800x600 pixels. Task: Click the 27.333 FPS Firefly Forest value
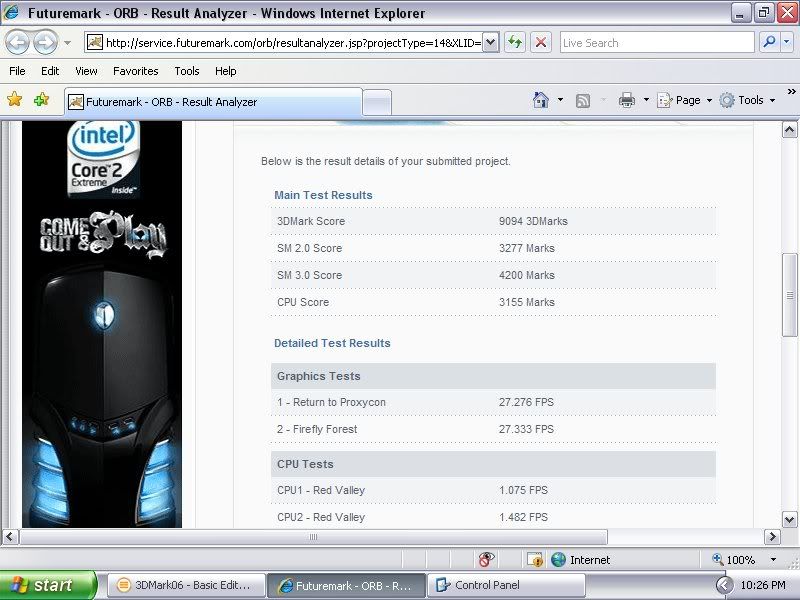pos(526,429)
